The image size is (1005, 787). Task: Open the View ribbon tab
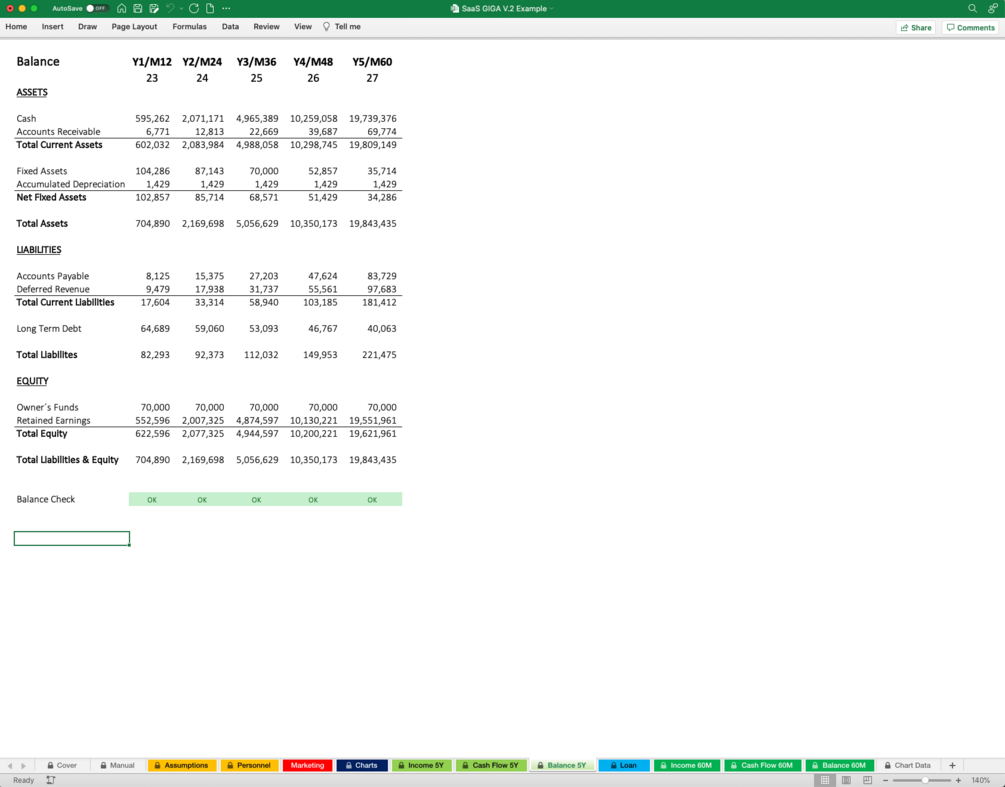point(303,27)
